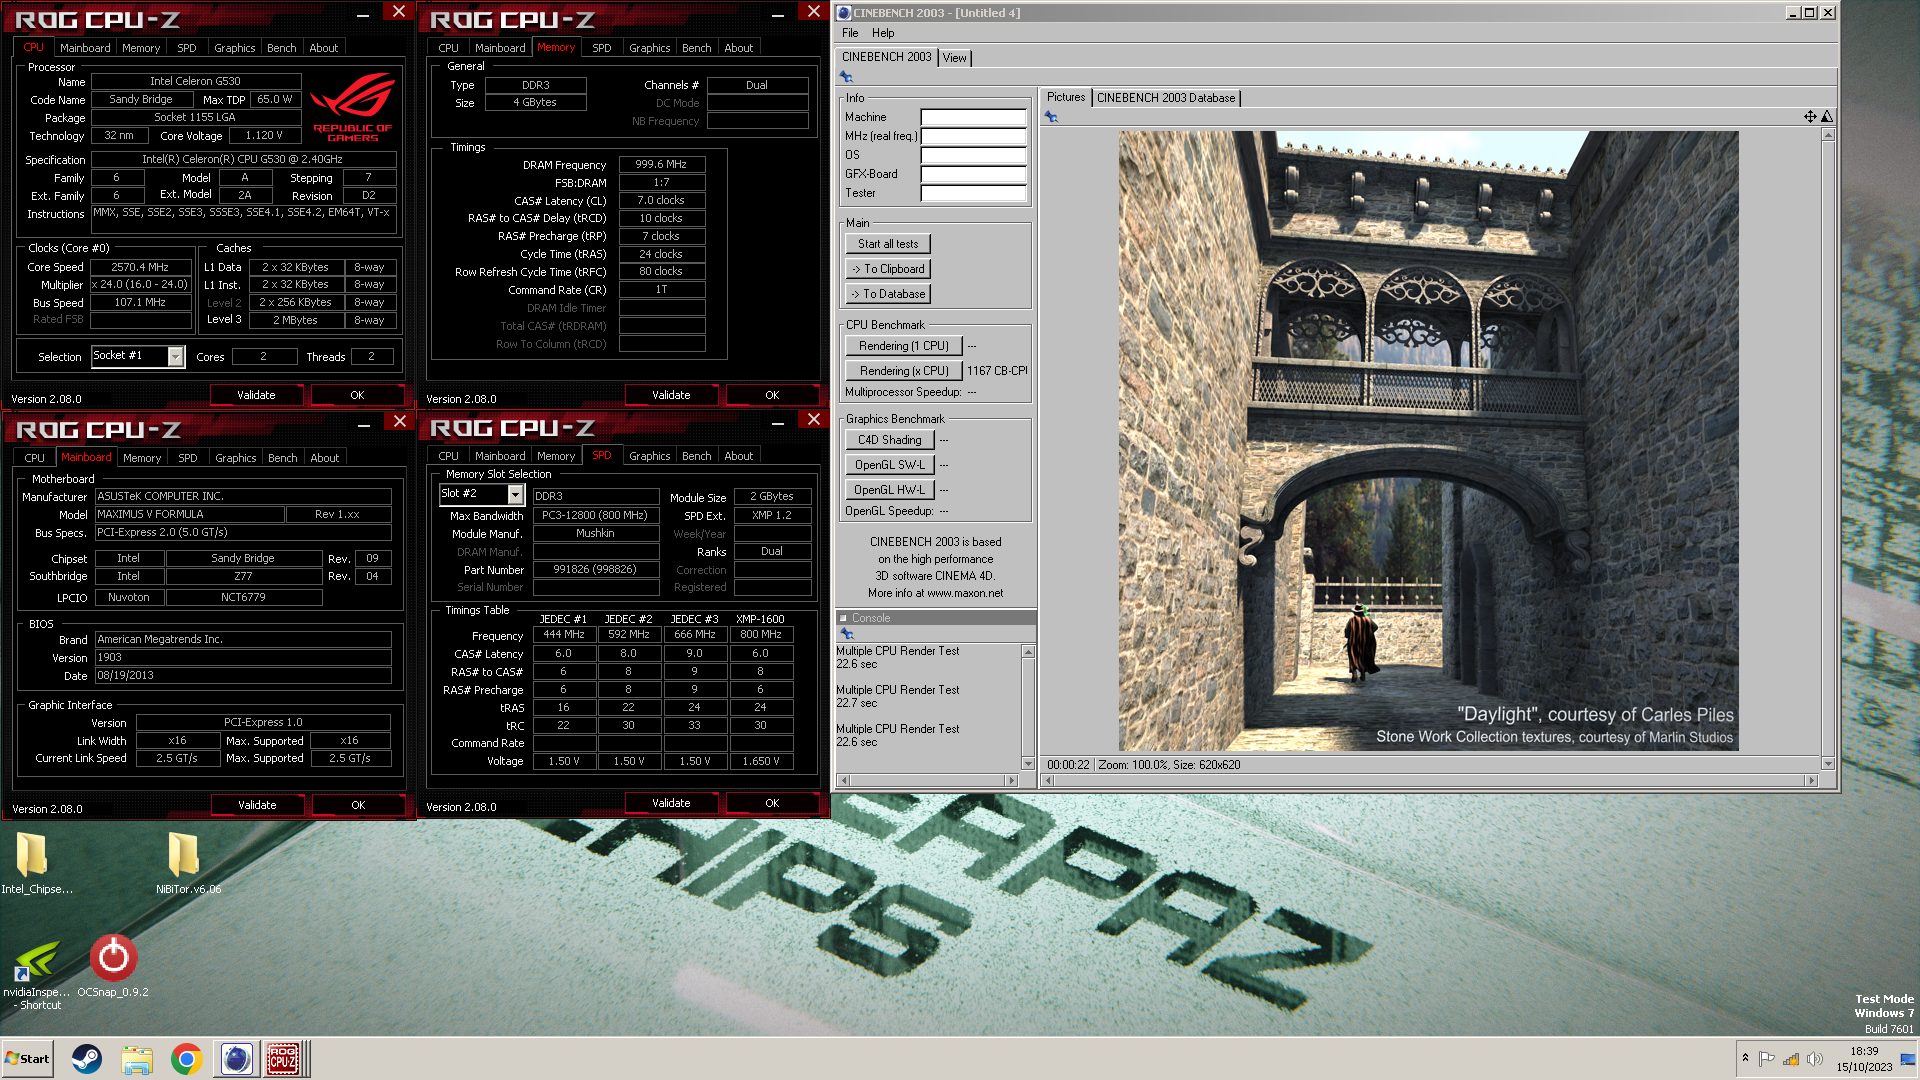
Task: Run the C4D Shading benchmark
Action: pyautogui.click(x=889, y=440)
